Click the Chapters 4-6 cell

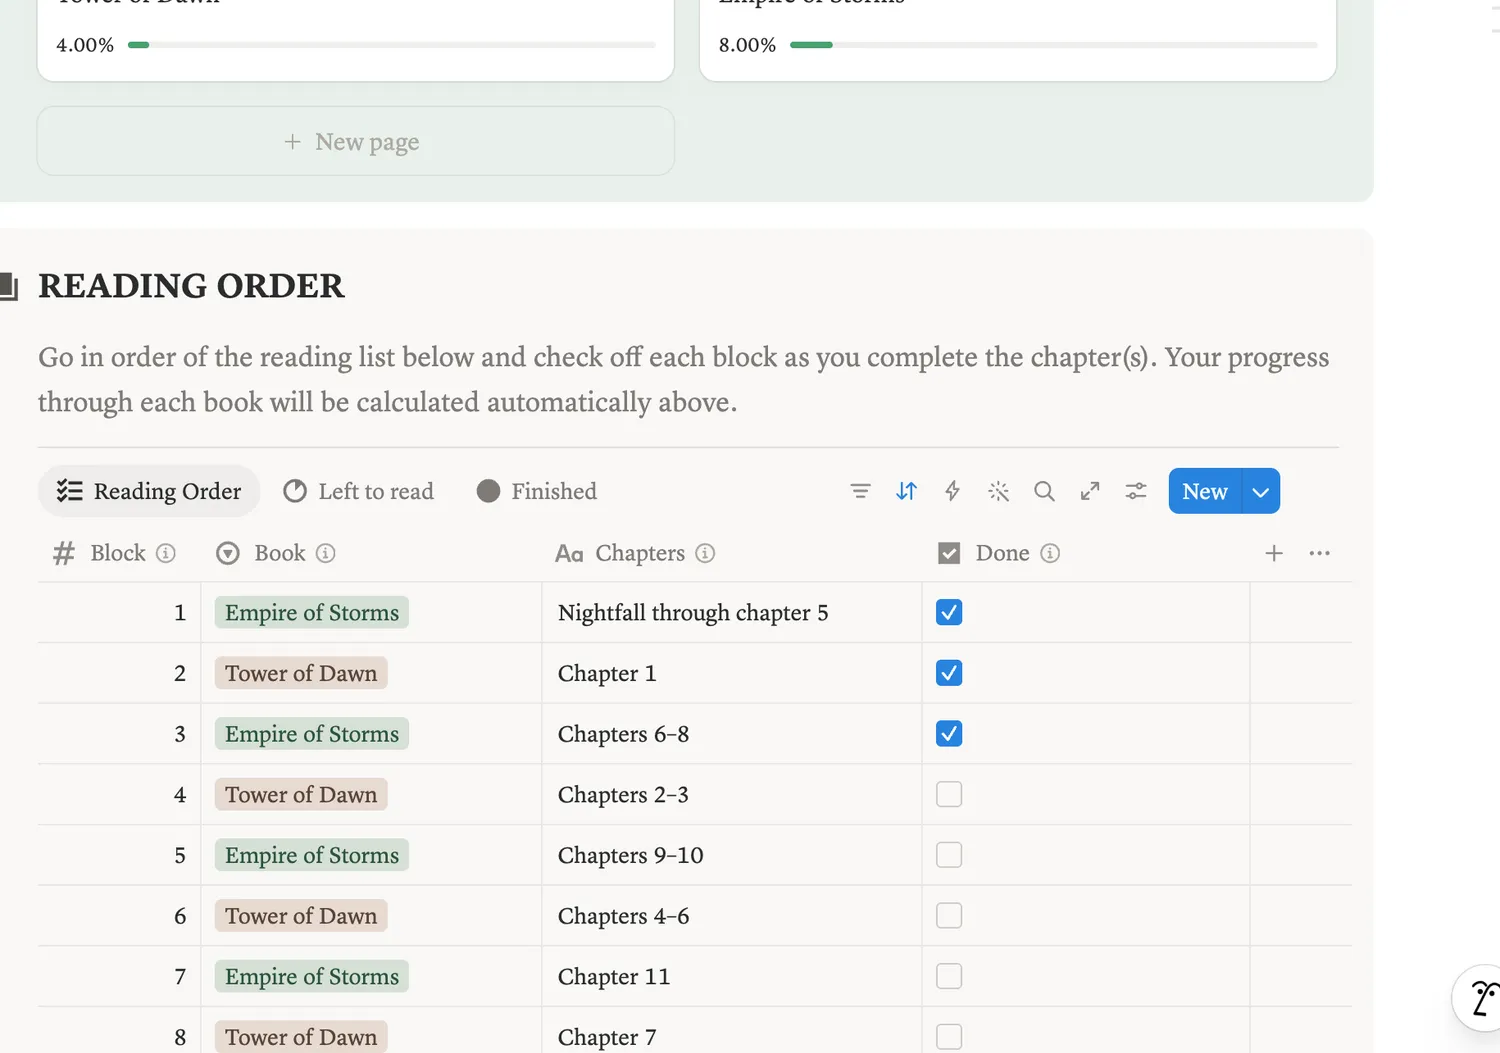(732, 916)
